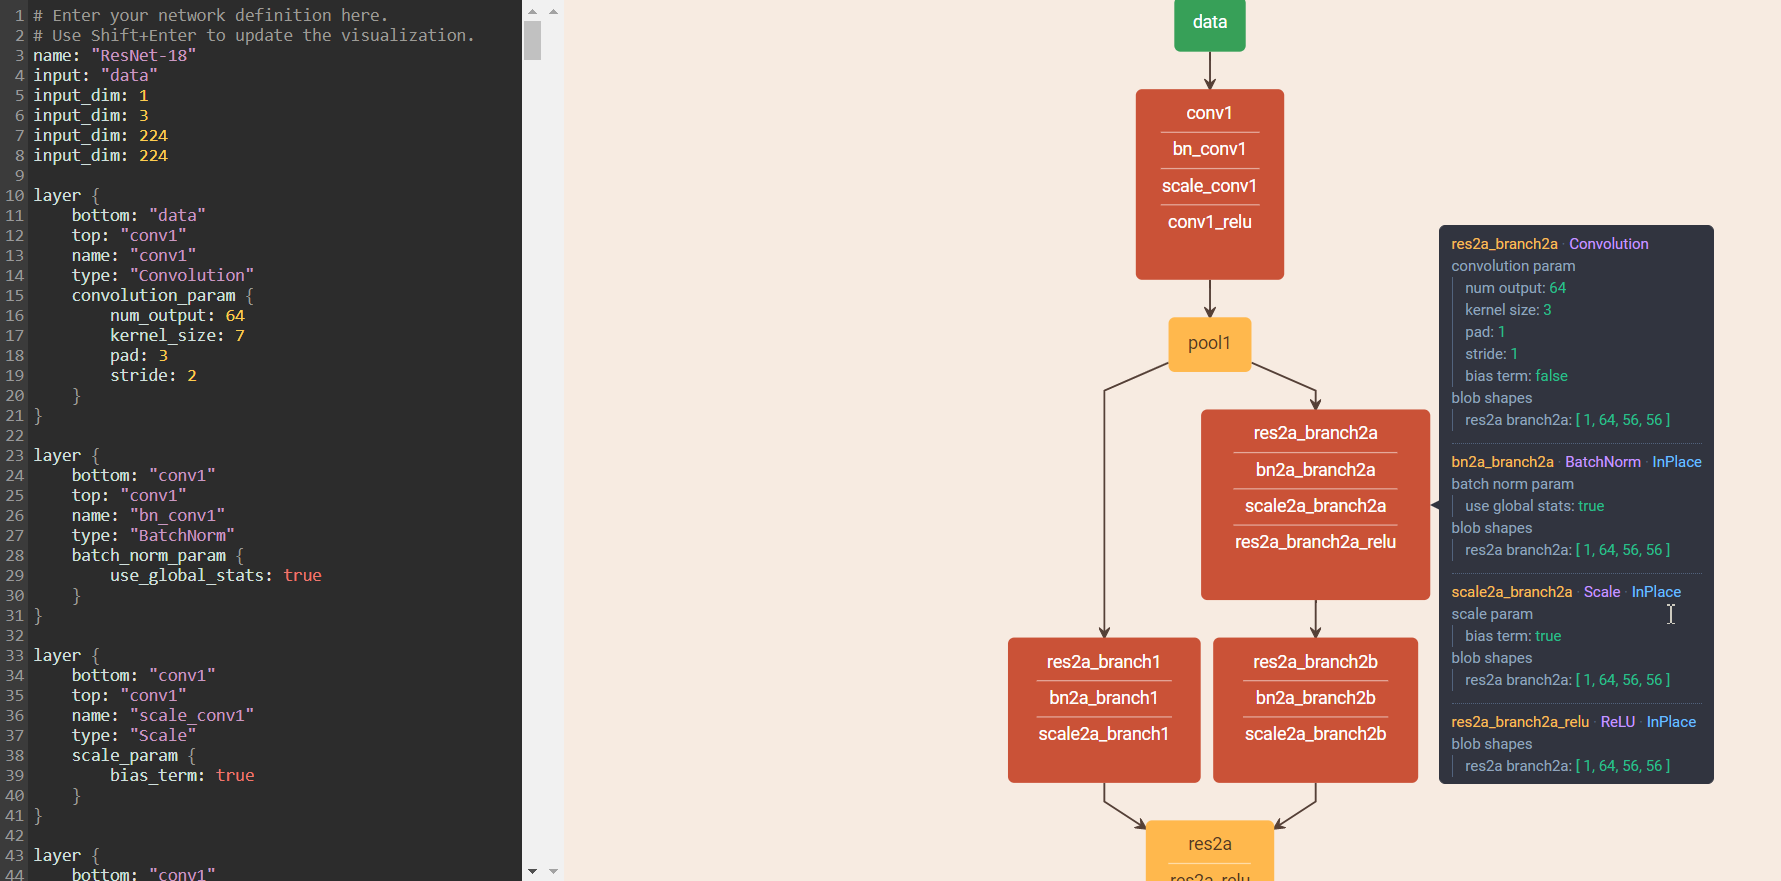Click the editor scroll up arrow
Viewport: 1781px width, 881px height.
(x=532, y=11)
